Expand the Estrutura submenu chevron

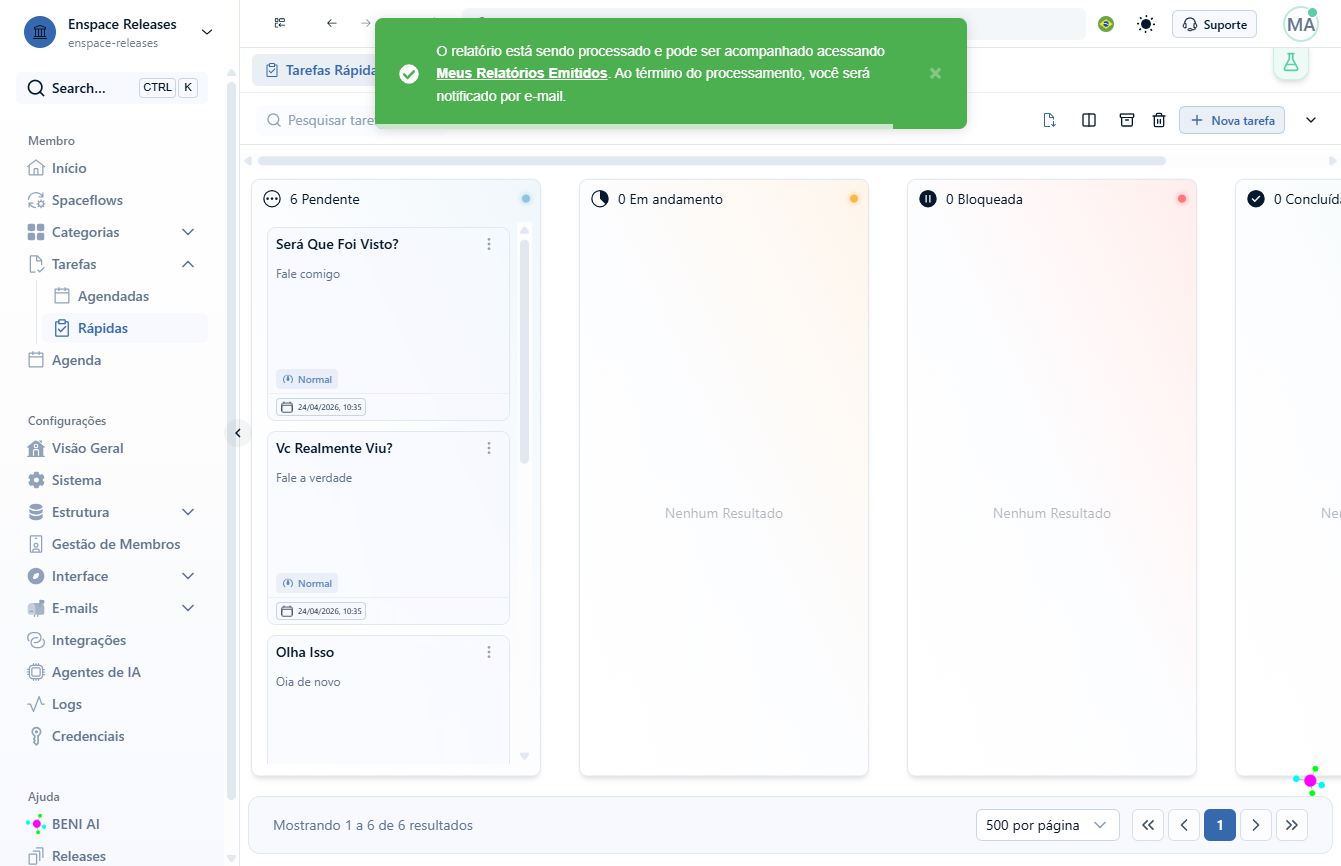point(188,512)
